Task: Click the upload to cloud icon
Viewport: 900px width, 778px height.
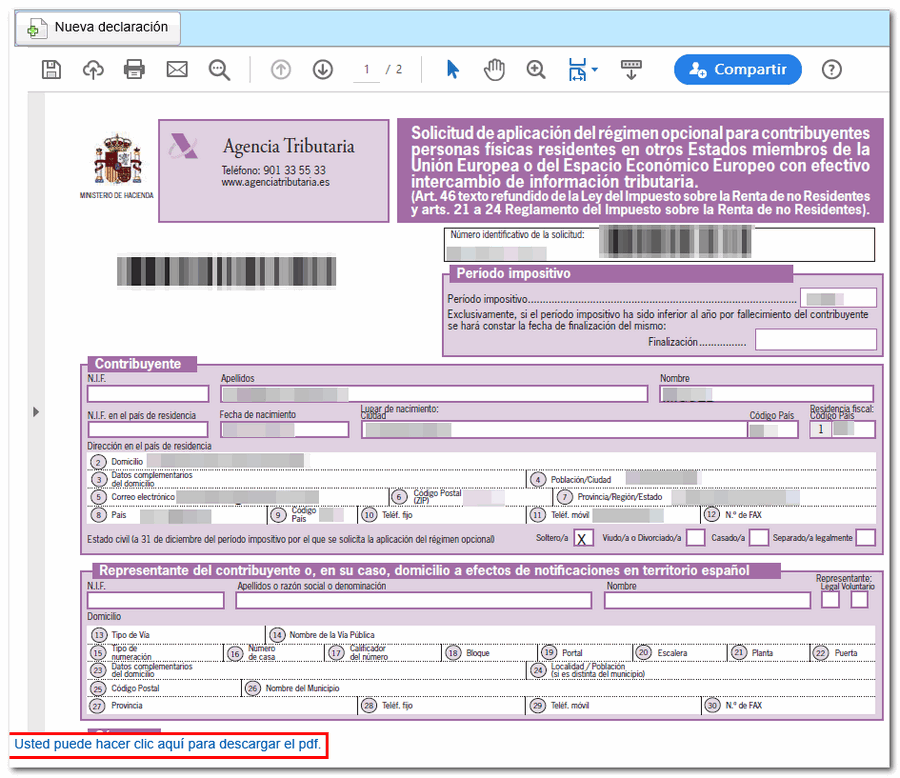Action: click(x=92, y=69)
